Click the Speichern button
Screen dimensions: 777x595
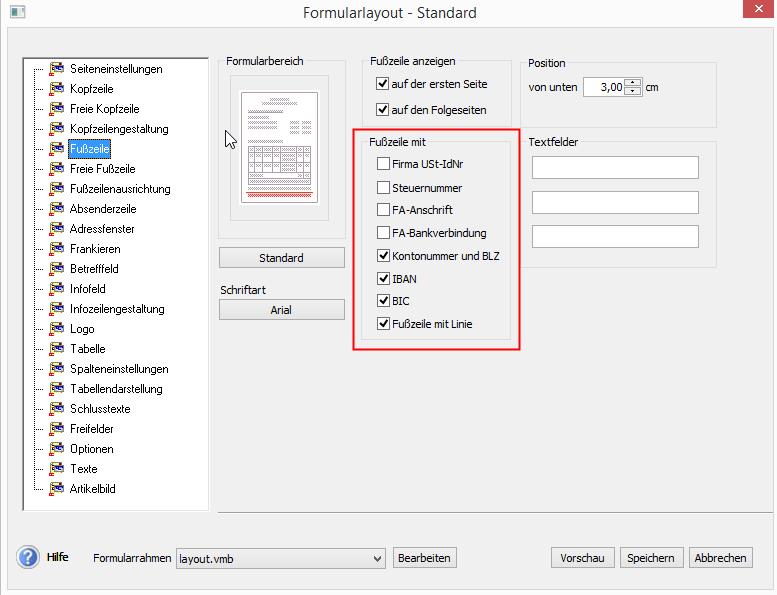651,558
